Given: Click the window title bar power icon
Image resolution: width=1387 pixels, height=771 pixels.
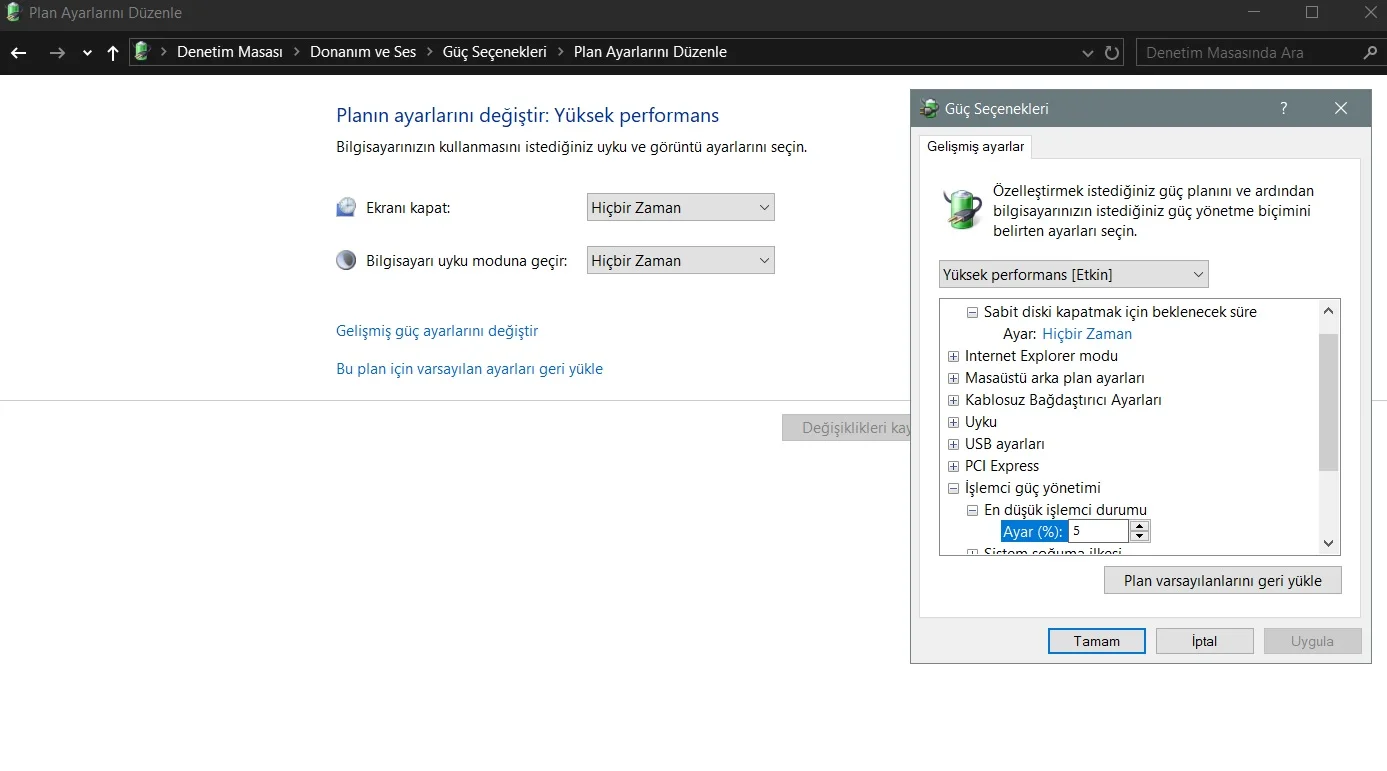Looking at the screenshot, I should pyautogui.click(x=14, y=13).
